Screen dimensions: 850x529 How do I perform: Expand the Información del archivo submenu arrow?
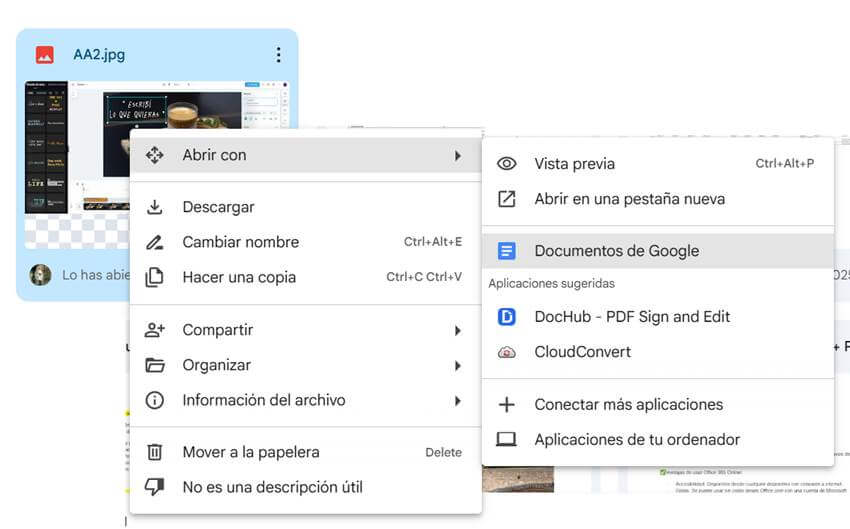458,401
